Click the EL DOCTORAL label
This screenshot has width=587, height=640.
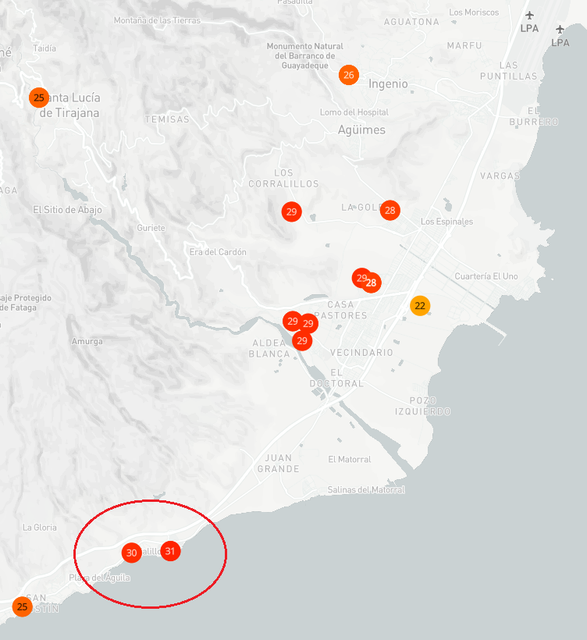(336, 378)
